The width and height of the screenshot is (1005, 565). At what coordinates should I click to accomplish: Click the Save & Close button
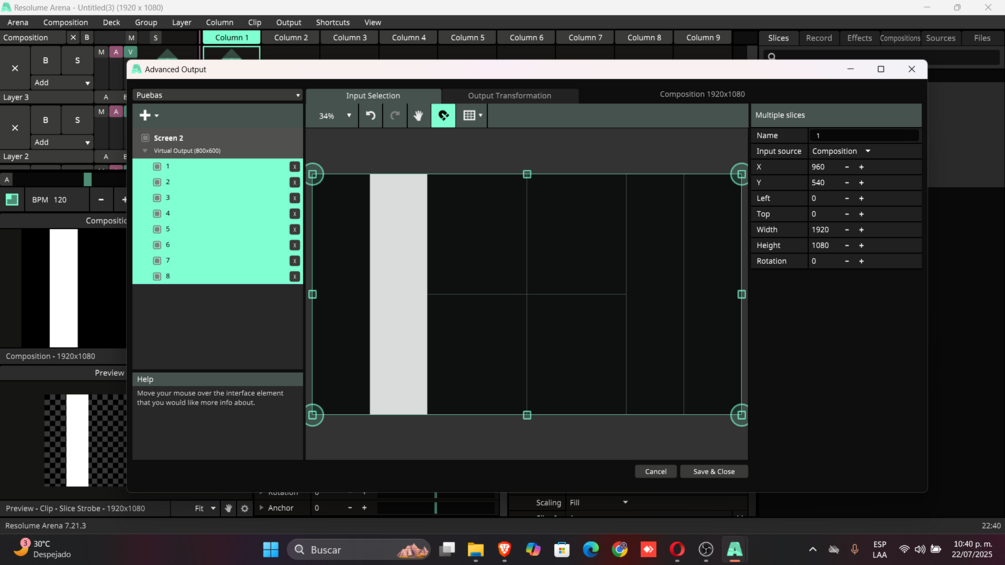click(x=713, y=471)
